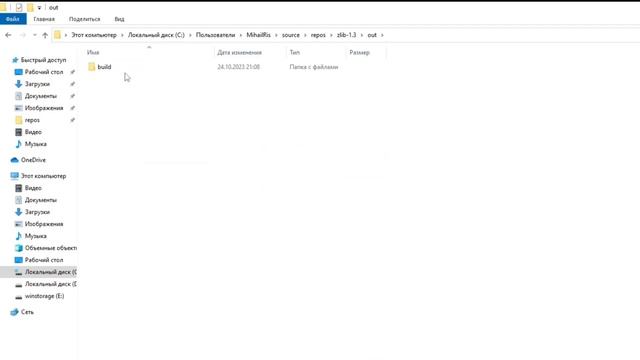Open Видео under Этот компьютер
Screen dimensions: 640x360
pyautogui.click(x=33, y=188)
